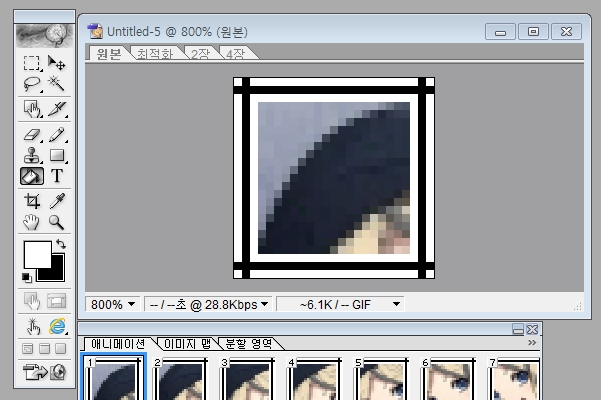Toggle slices visibility

pyautogui.click(x=57, y=301)
